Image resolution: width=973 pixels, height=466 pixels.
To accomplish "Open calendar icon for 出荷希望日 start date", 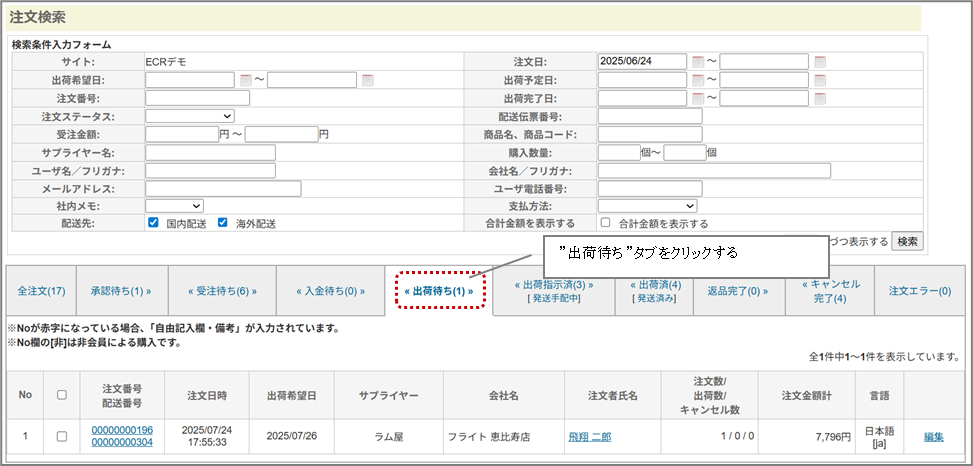I will (x=246, y=80).
